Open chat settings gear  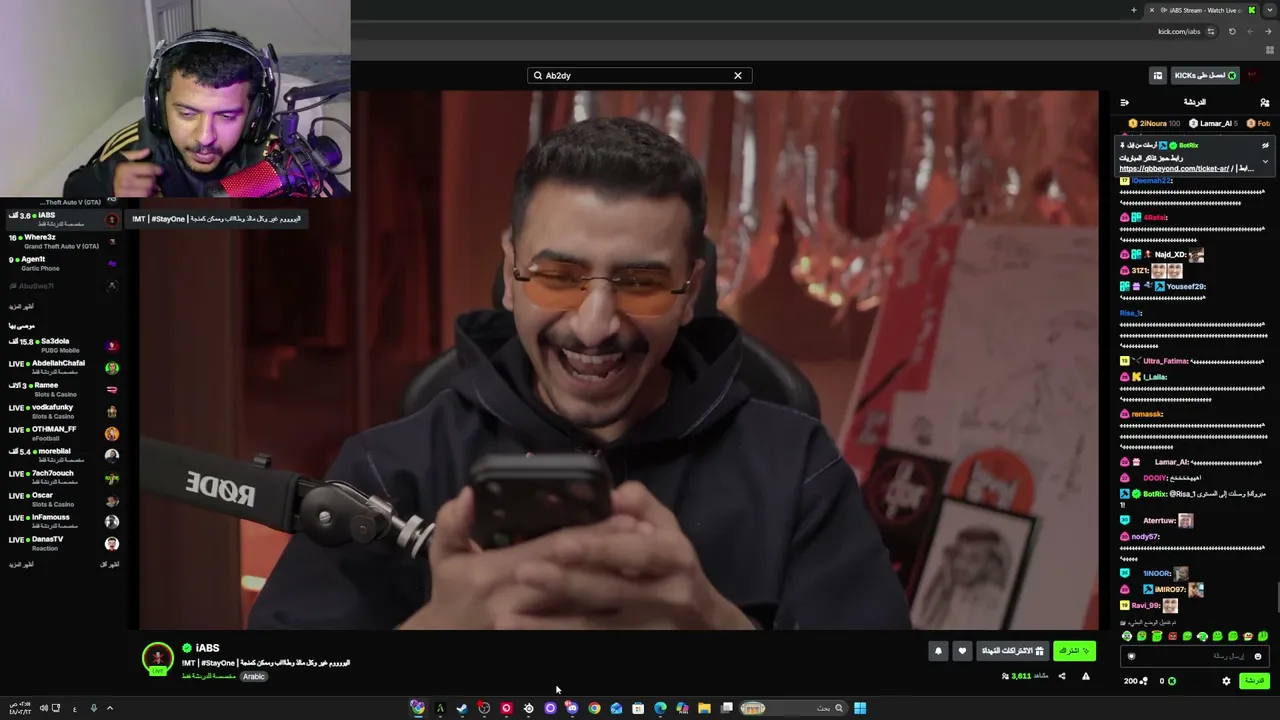pos(1227,682)
